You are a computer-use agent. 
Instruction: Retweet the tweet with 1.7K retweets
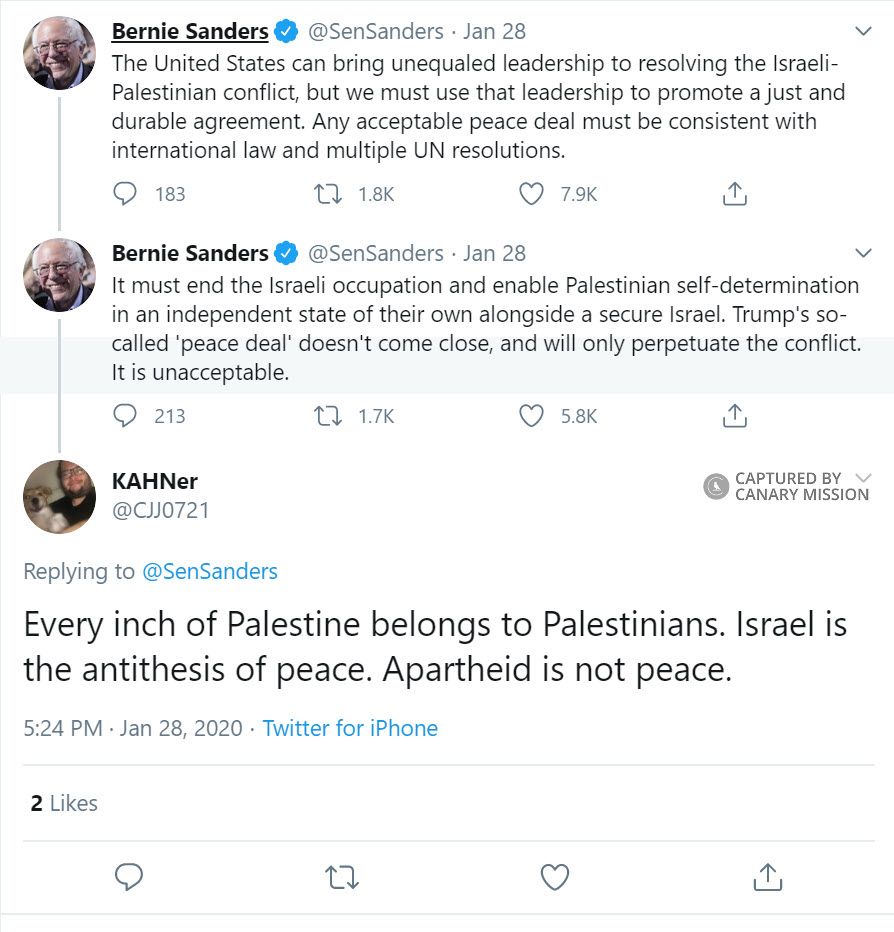[329, 415]
